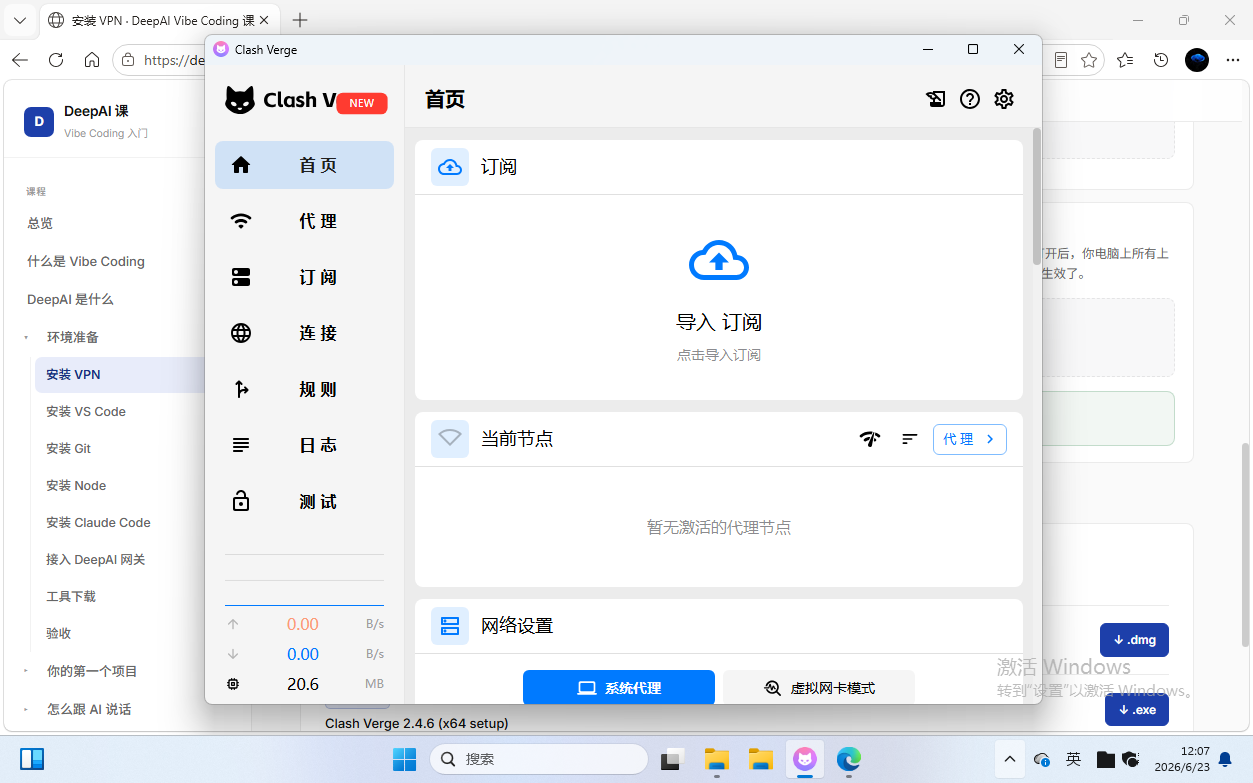
Task: Click the favorites star icon in address bar
Action: (1088, 60)
